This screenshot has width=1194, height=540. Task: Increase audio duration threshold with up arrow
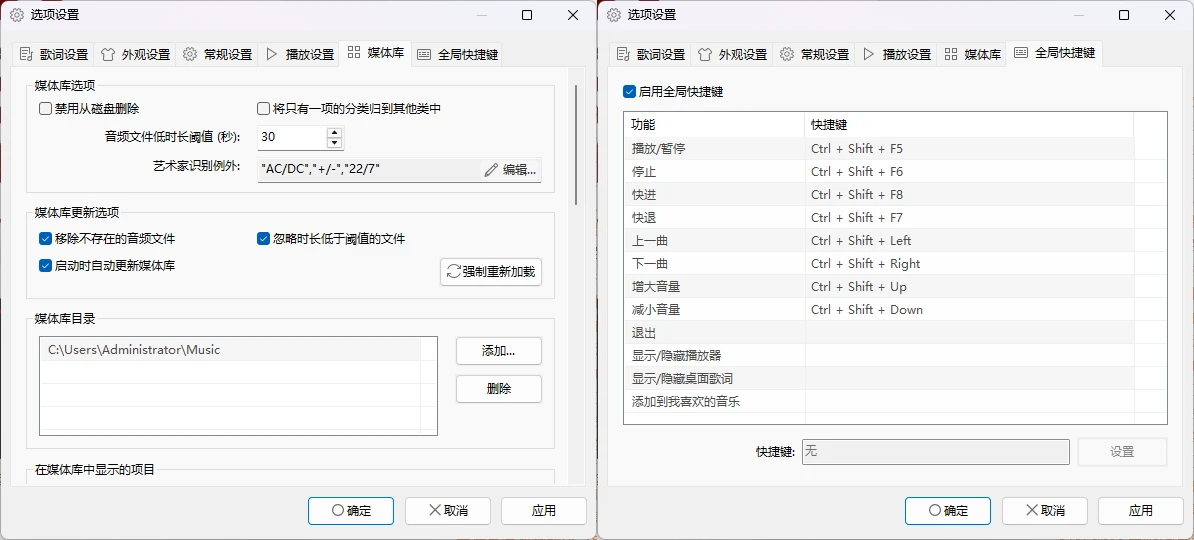tap(334, 133)
